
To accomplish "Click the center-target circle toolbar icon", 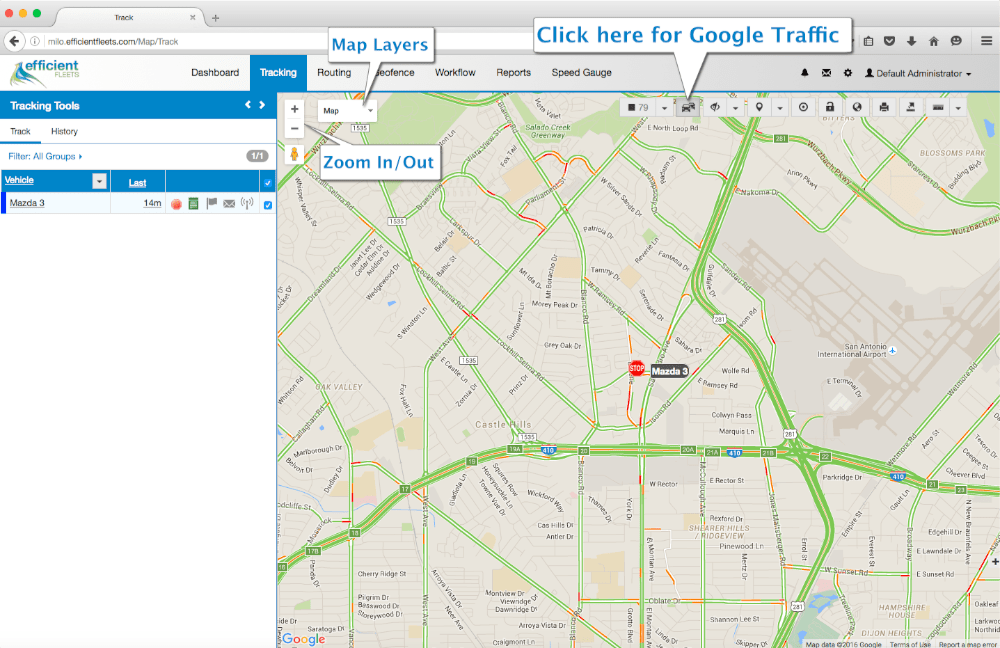I will 803,107.
